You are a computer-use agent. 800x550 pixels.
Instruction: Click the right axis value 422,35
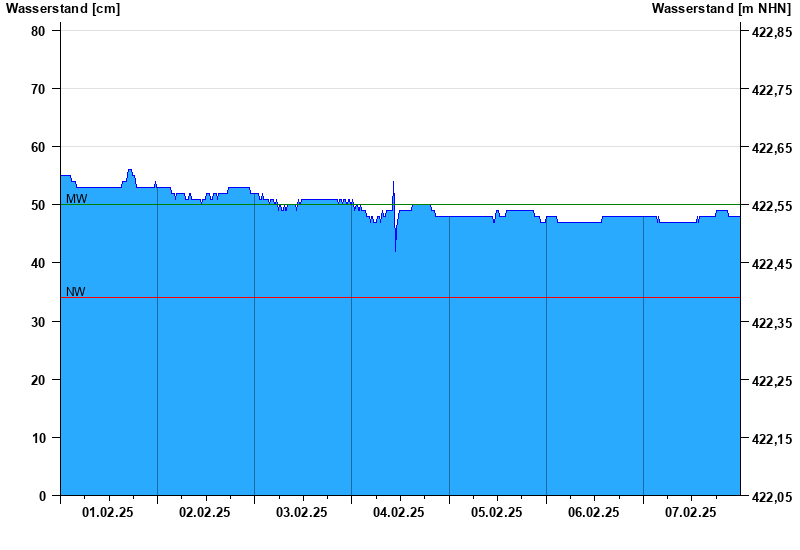(772, 323)
